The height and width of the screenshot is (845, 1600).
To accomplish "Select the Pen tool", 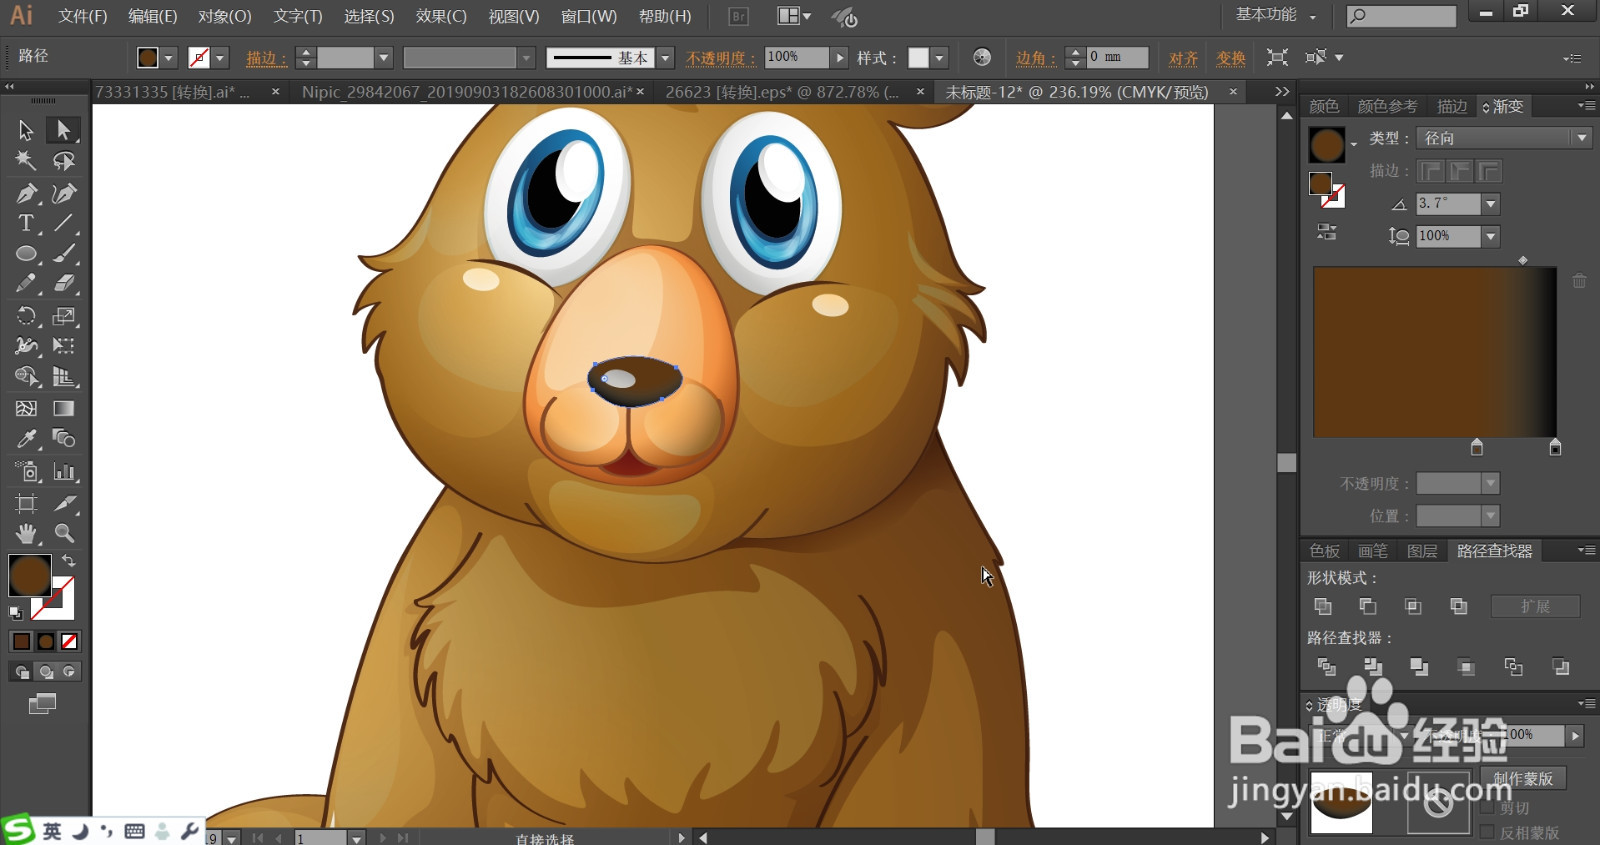I will [26, 193].
